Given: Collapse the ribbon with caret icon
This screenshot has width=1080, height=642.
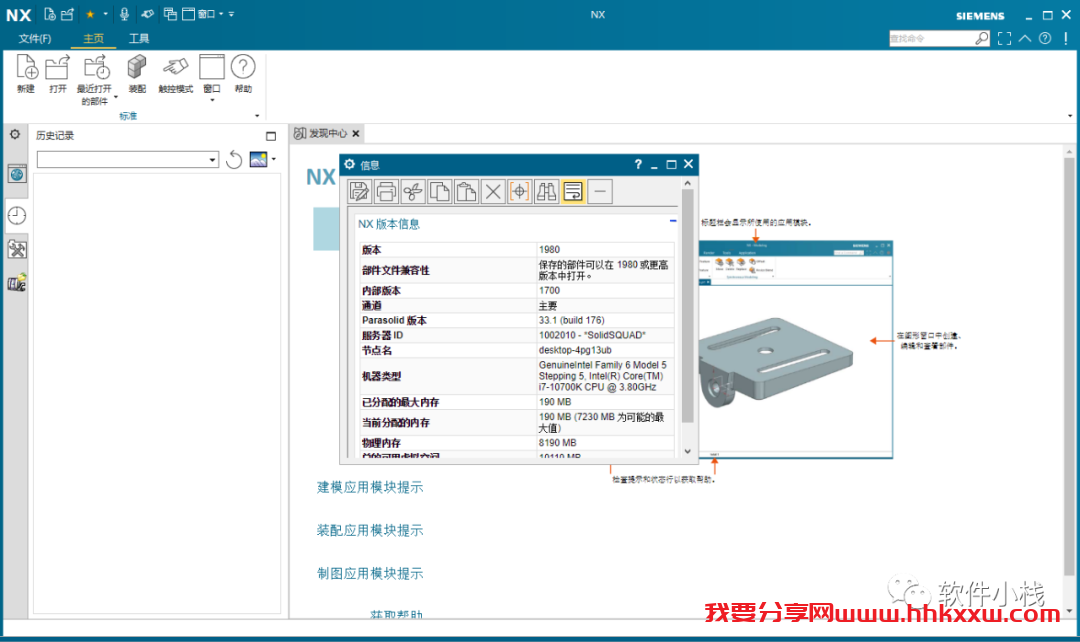Looking at the screenshot, I should pyautogui.click(x=1025, y=39).
